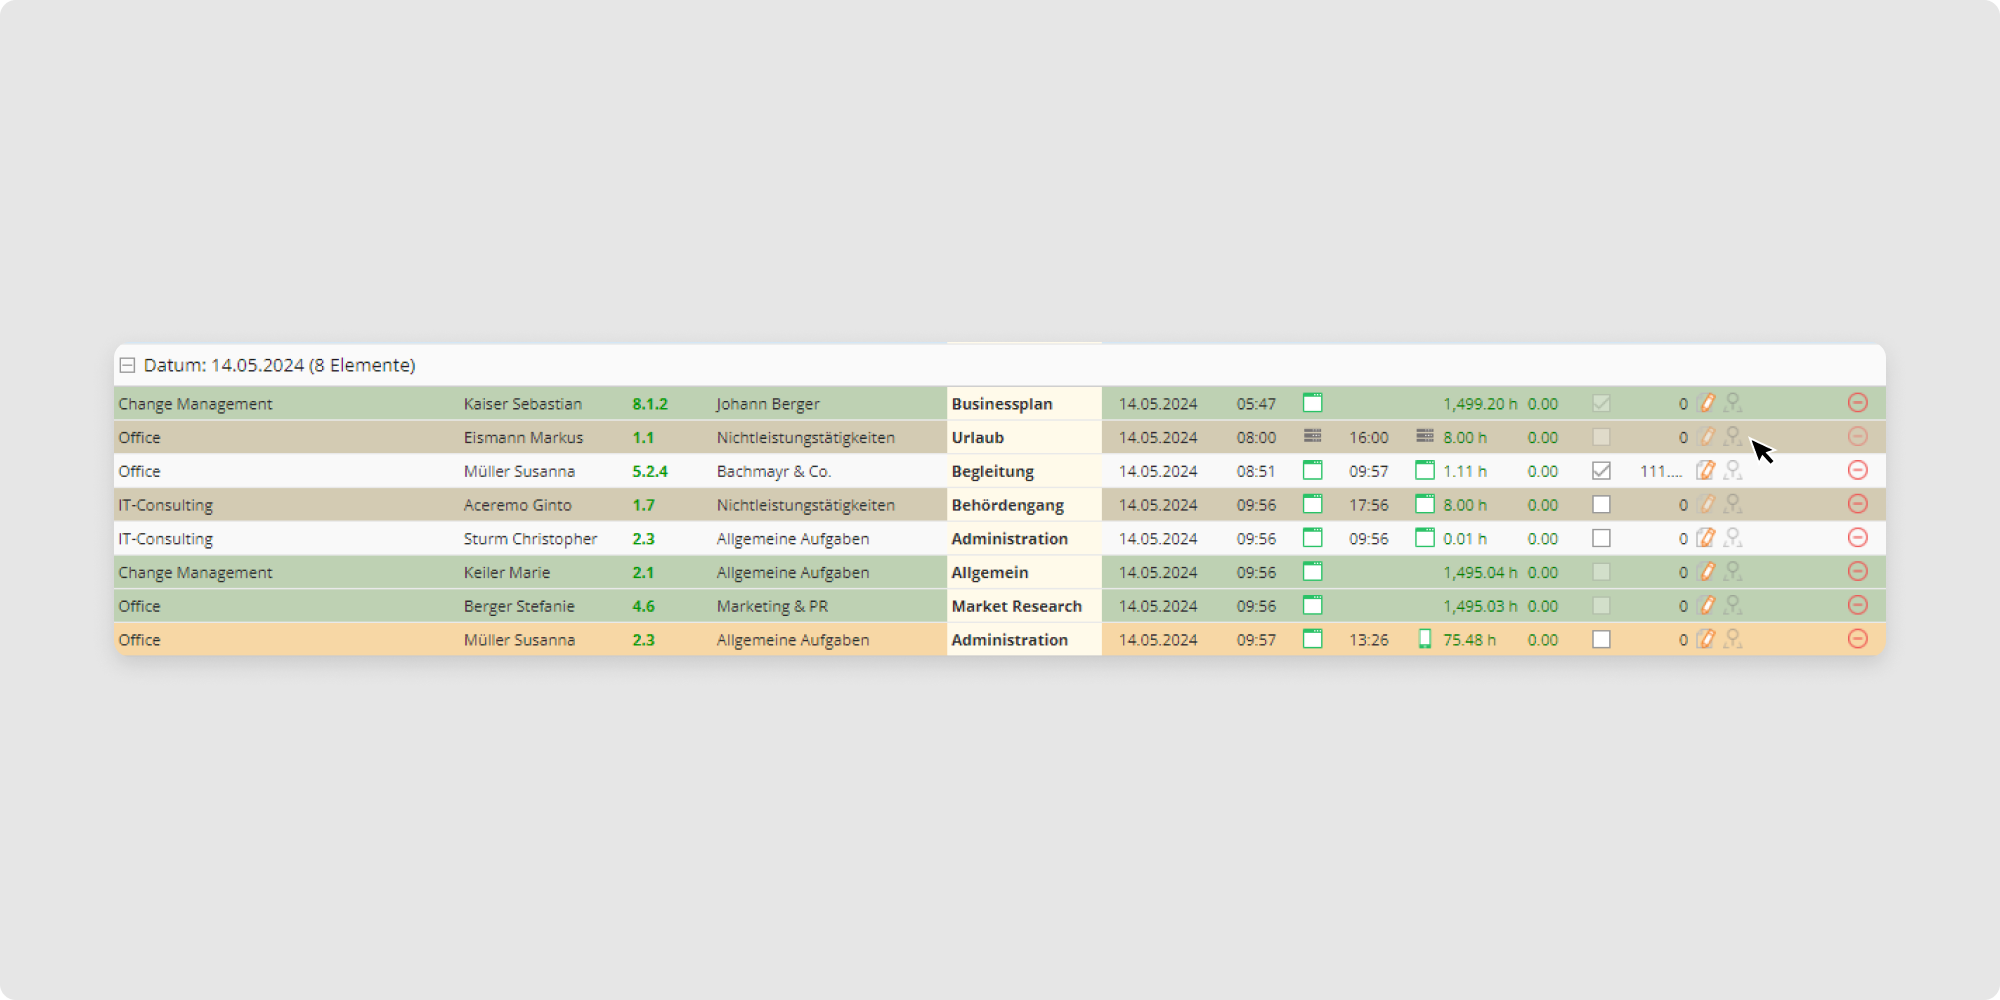Tick the checkbox in Aceremo Ginto row
Screen dimensions: 2000x1000
click(1601, 505)
